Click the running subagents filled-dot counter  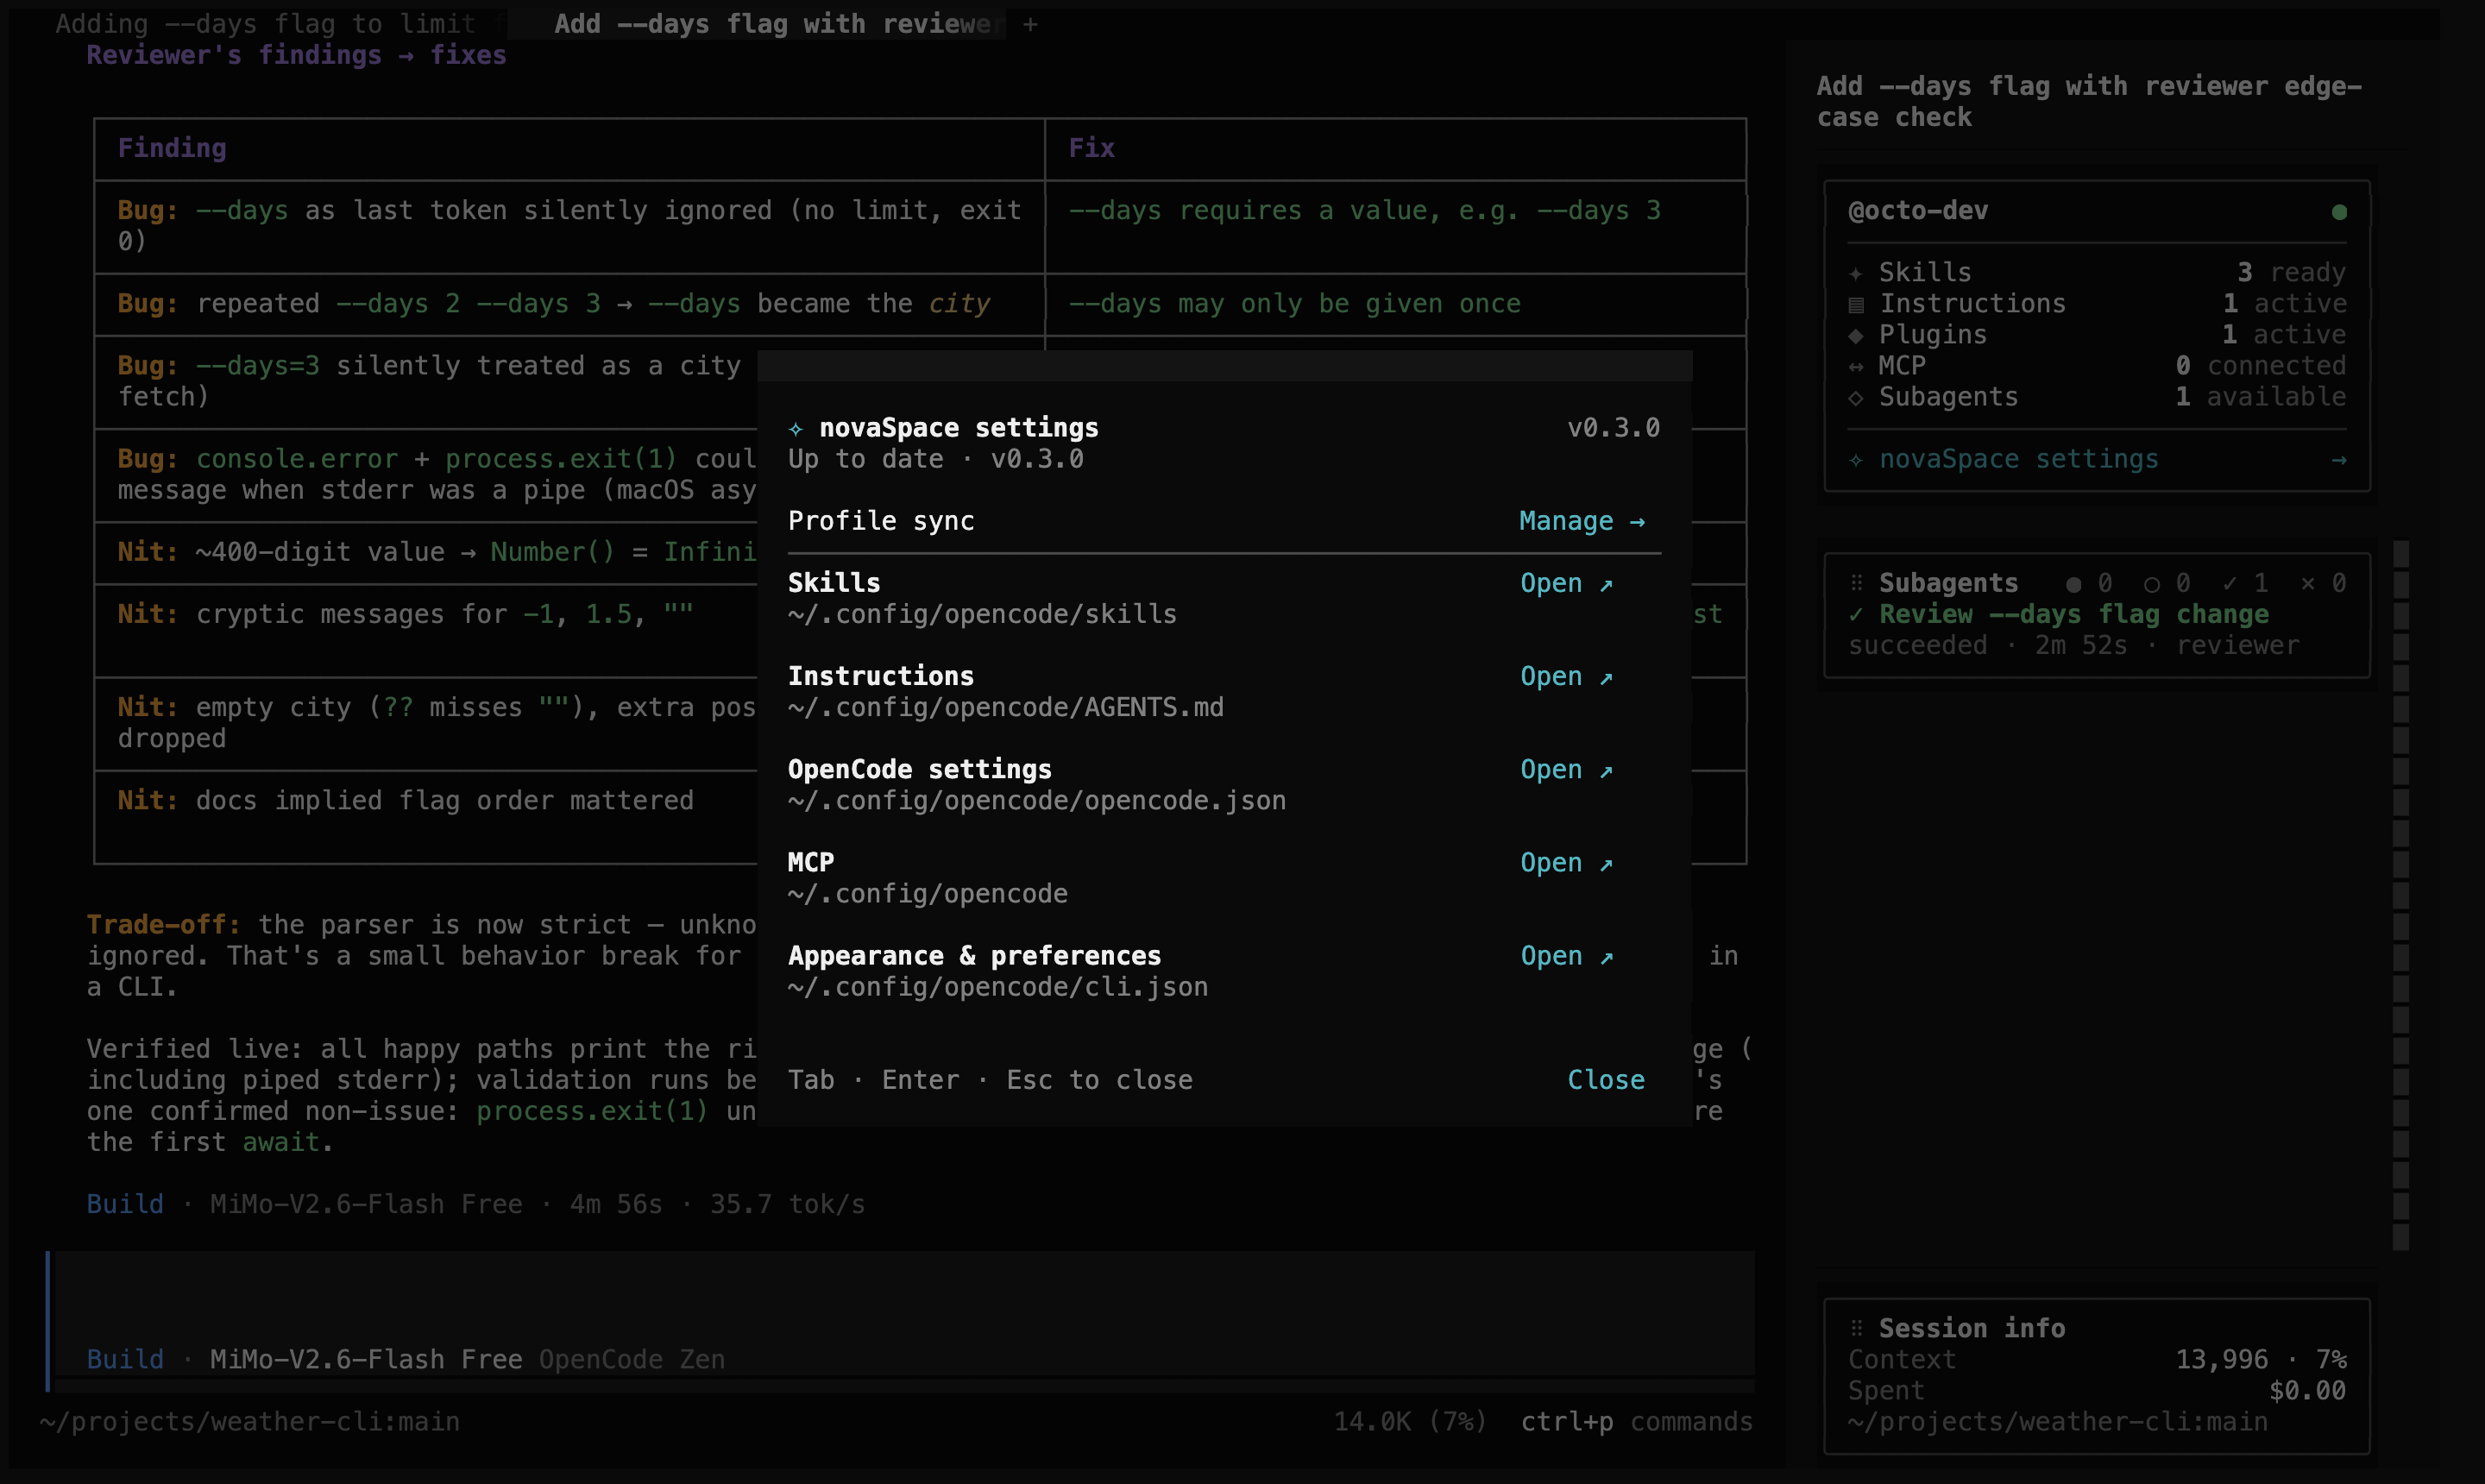click(2089, 583)
